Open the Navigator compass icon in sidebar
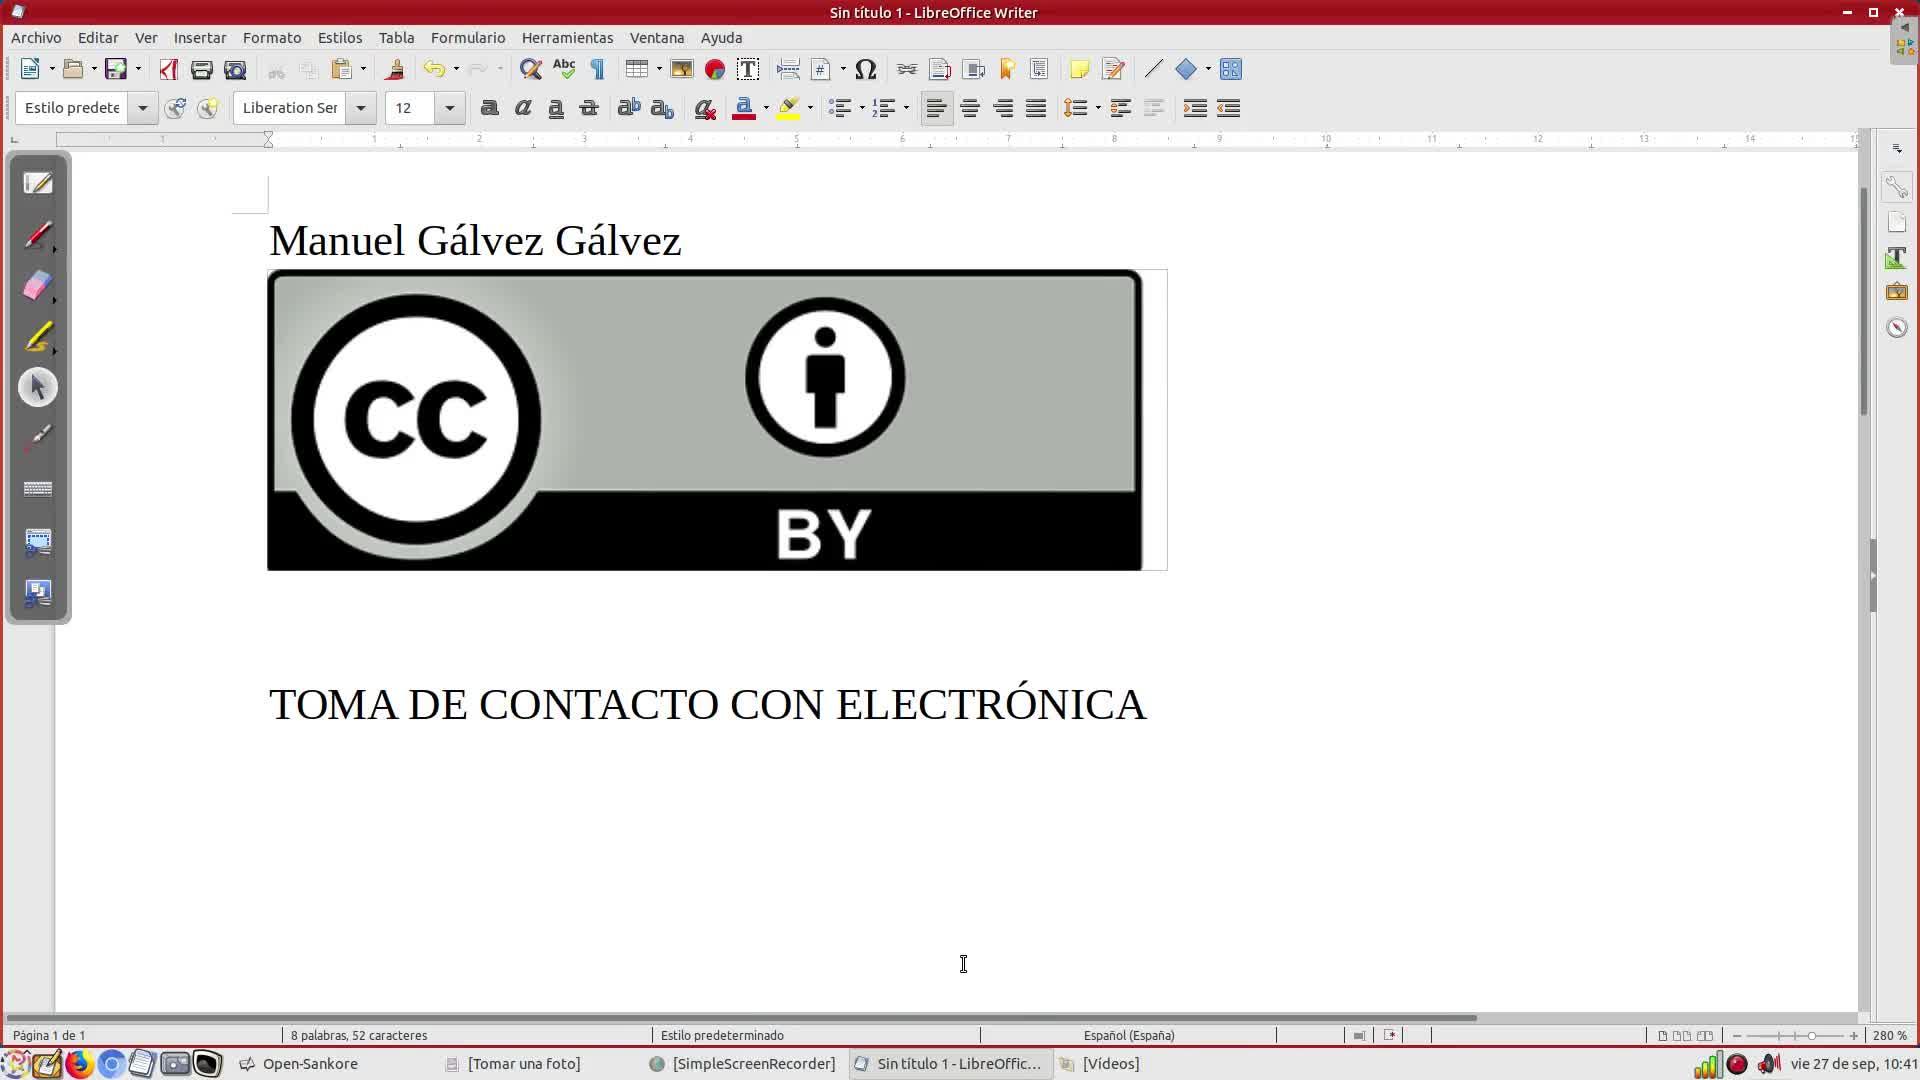 coord(1897,328)
